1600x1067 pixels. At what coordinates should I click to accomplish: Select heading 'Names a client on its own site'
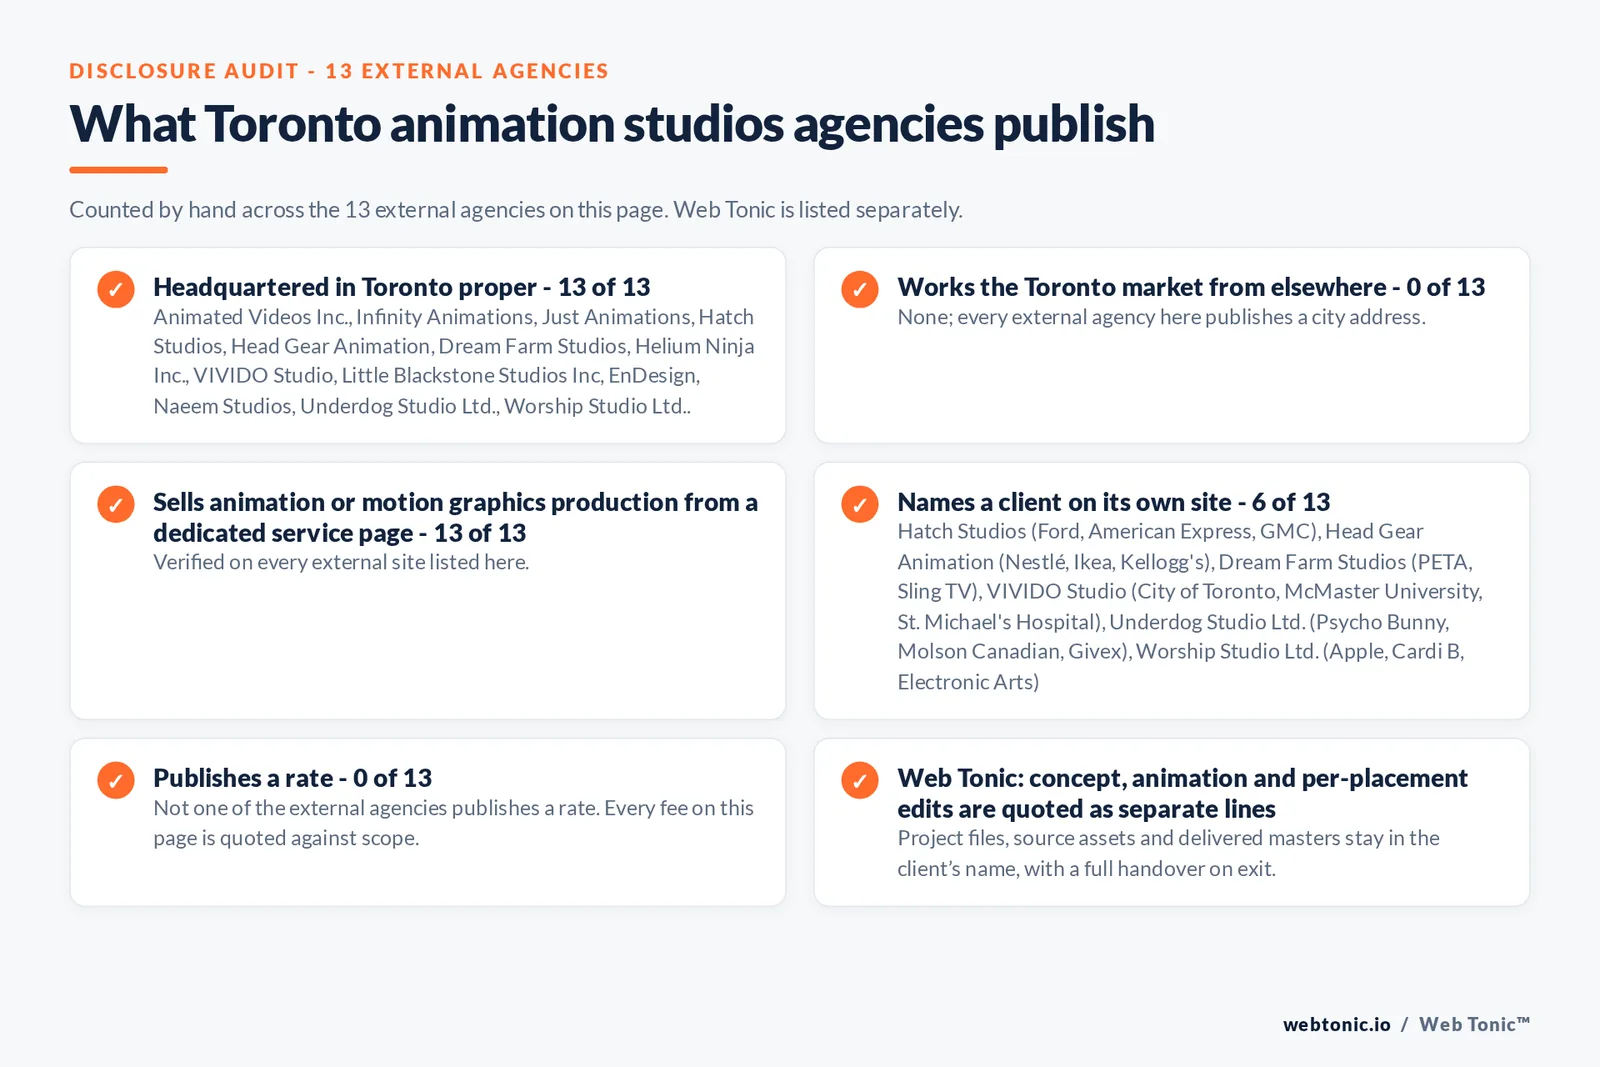point(1114,502)
